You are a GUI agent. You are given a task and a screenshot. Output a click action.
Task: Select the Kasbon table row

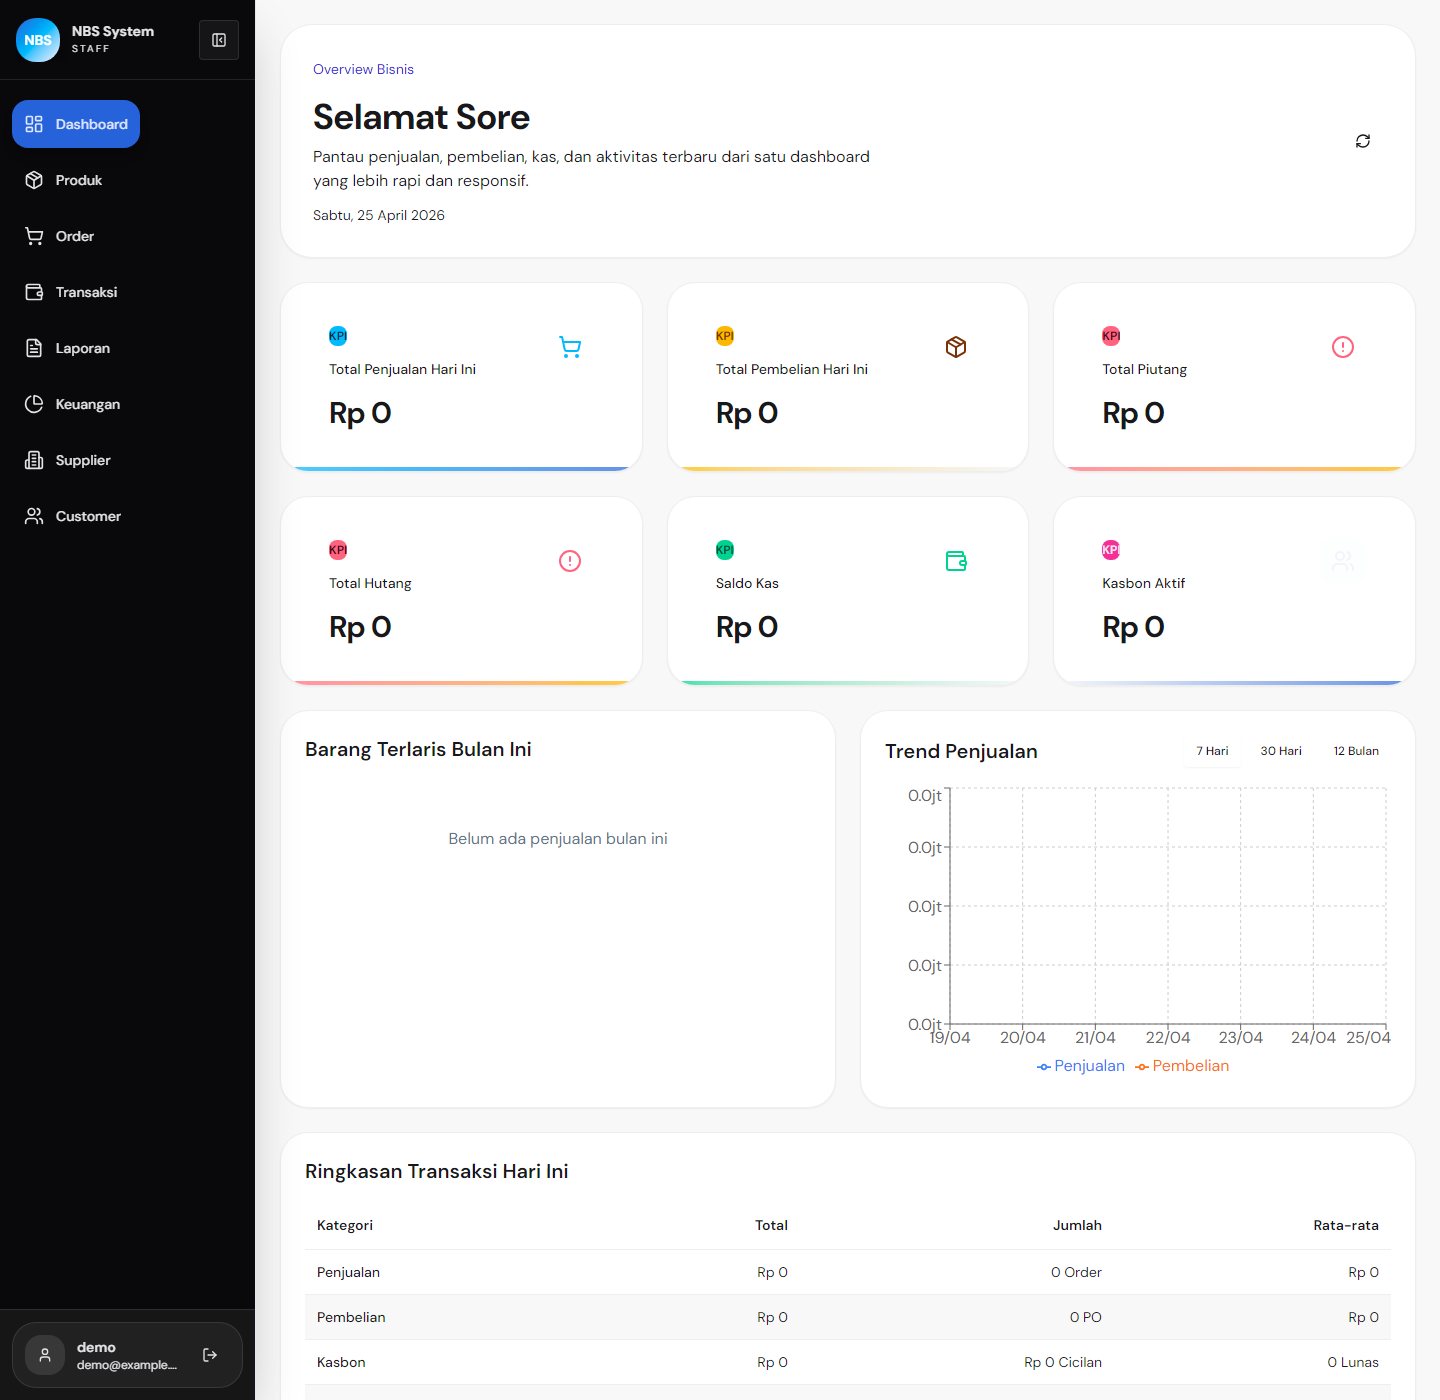coord(848,1362)
